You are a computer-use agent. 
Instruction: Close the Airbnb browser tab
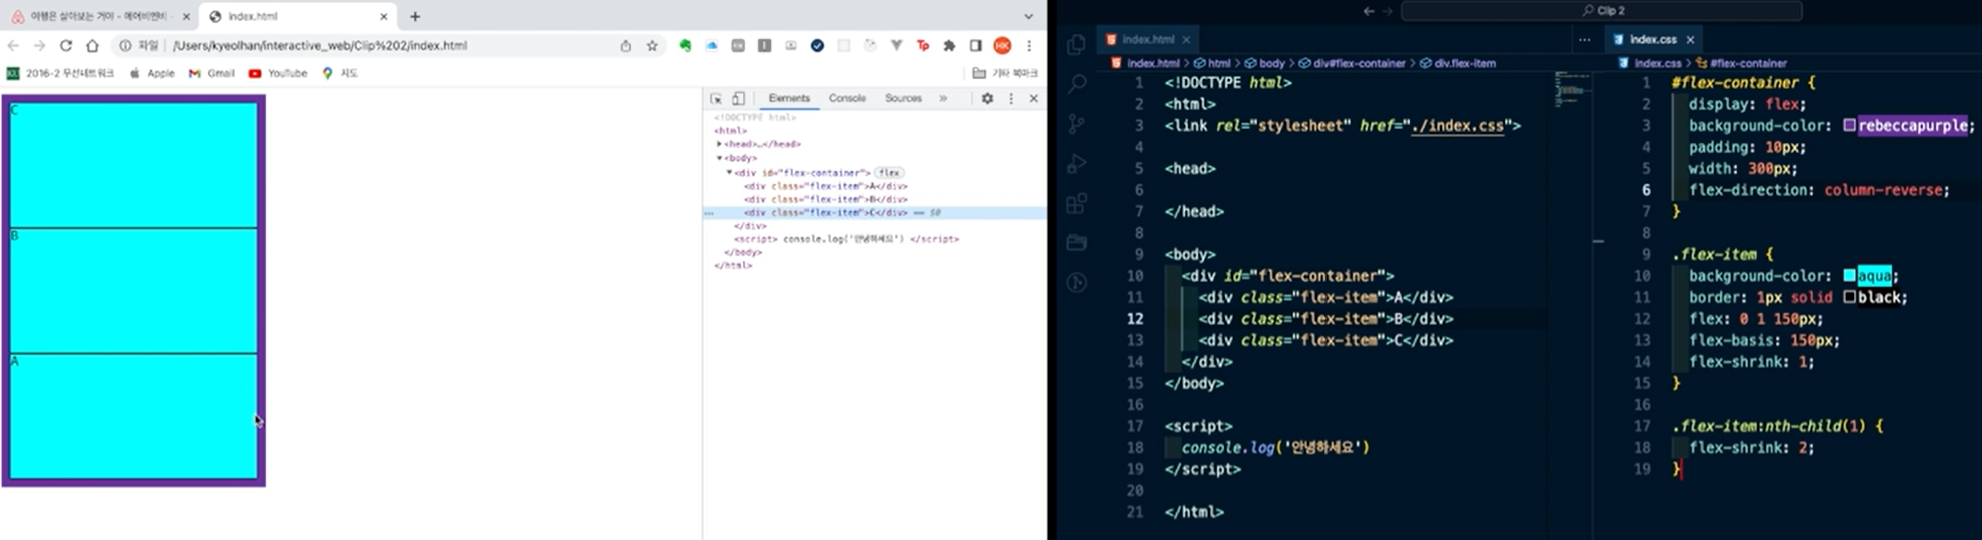pyautogui.click(x=186, y=16)
